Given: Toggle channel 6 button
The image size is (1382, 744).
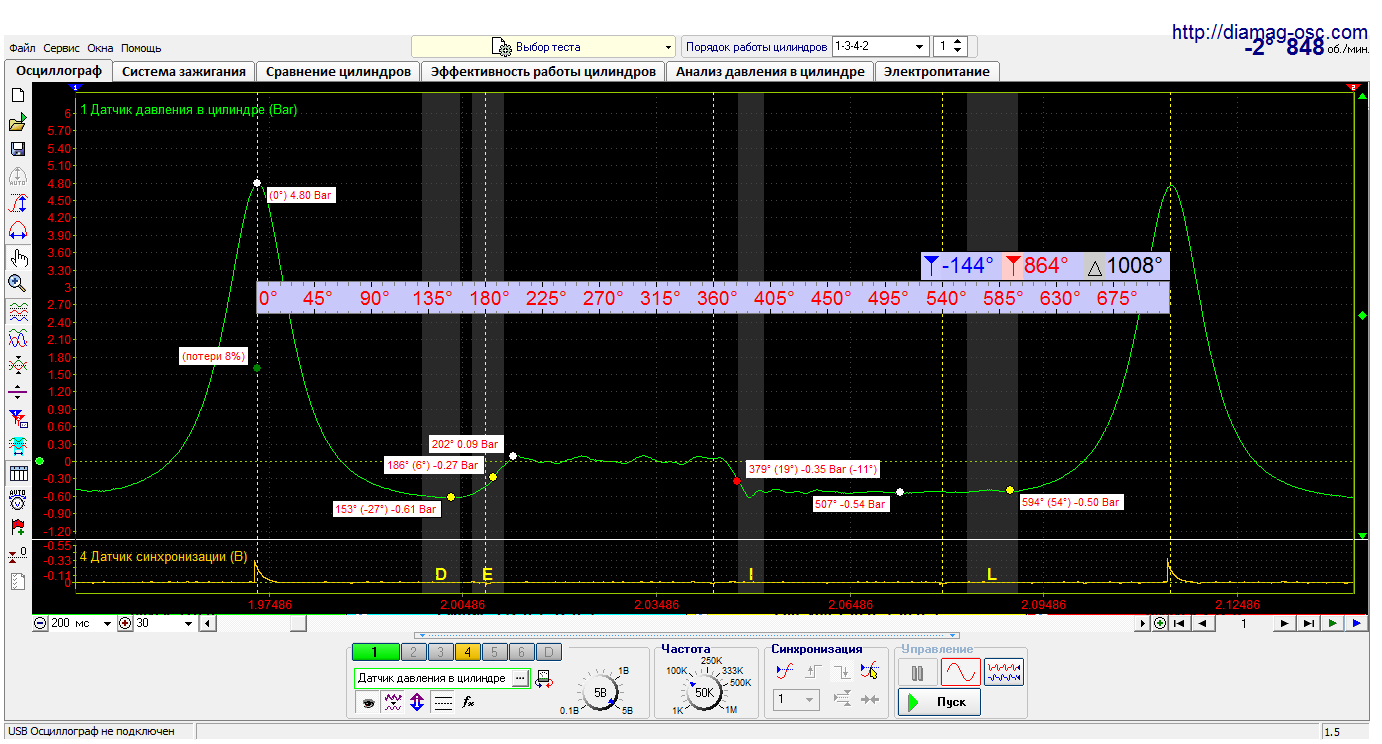Looking at the screenshot, I should tap(522, 652).
